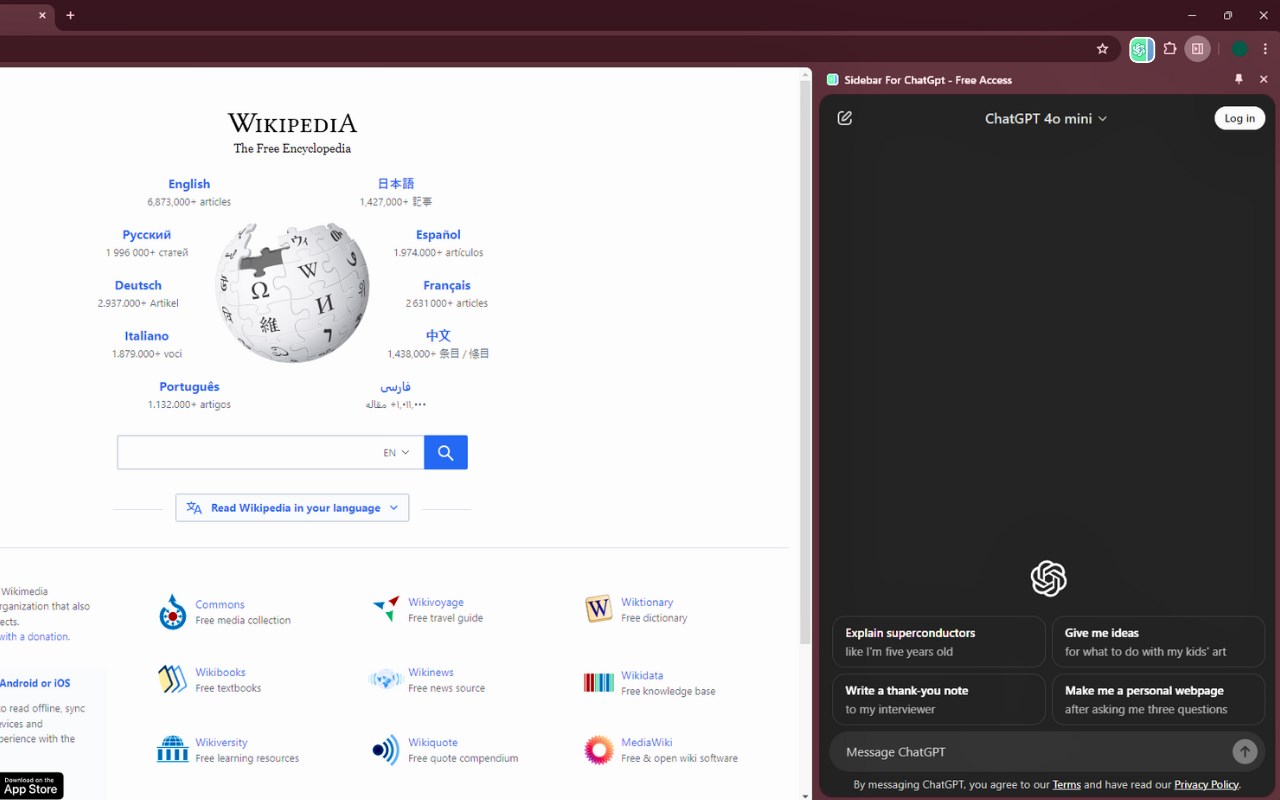Open Chinese 中文 Wikipedia link

coord(438,336)
